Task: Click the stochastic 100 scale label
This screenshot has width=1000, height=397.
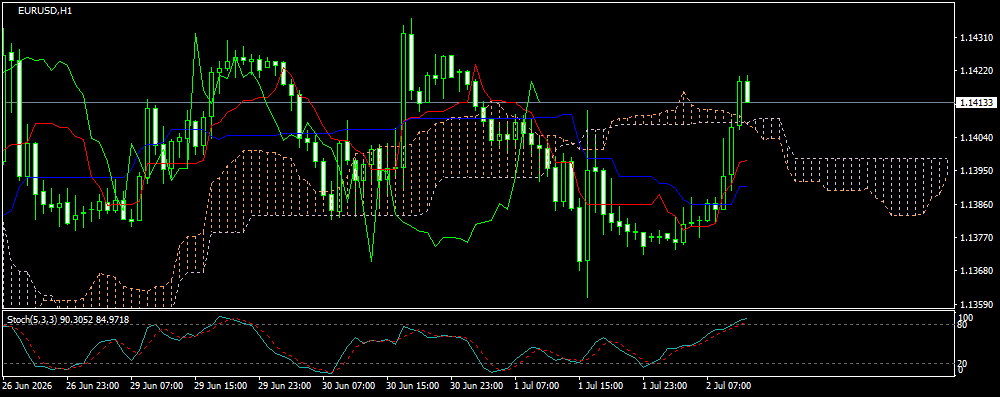Action: click(x=966, y=317)
